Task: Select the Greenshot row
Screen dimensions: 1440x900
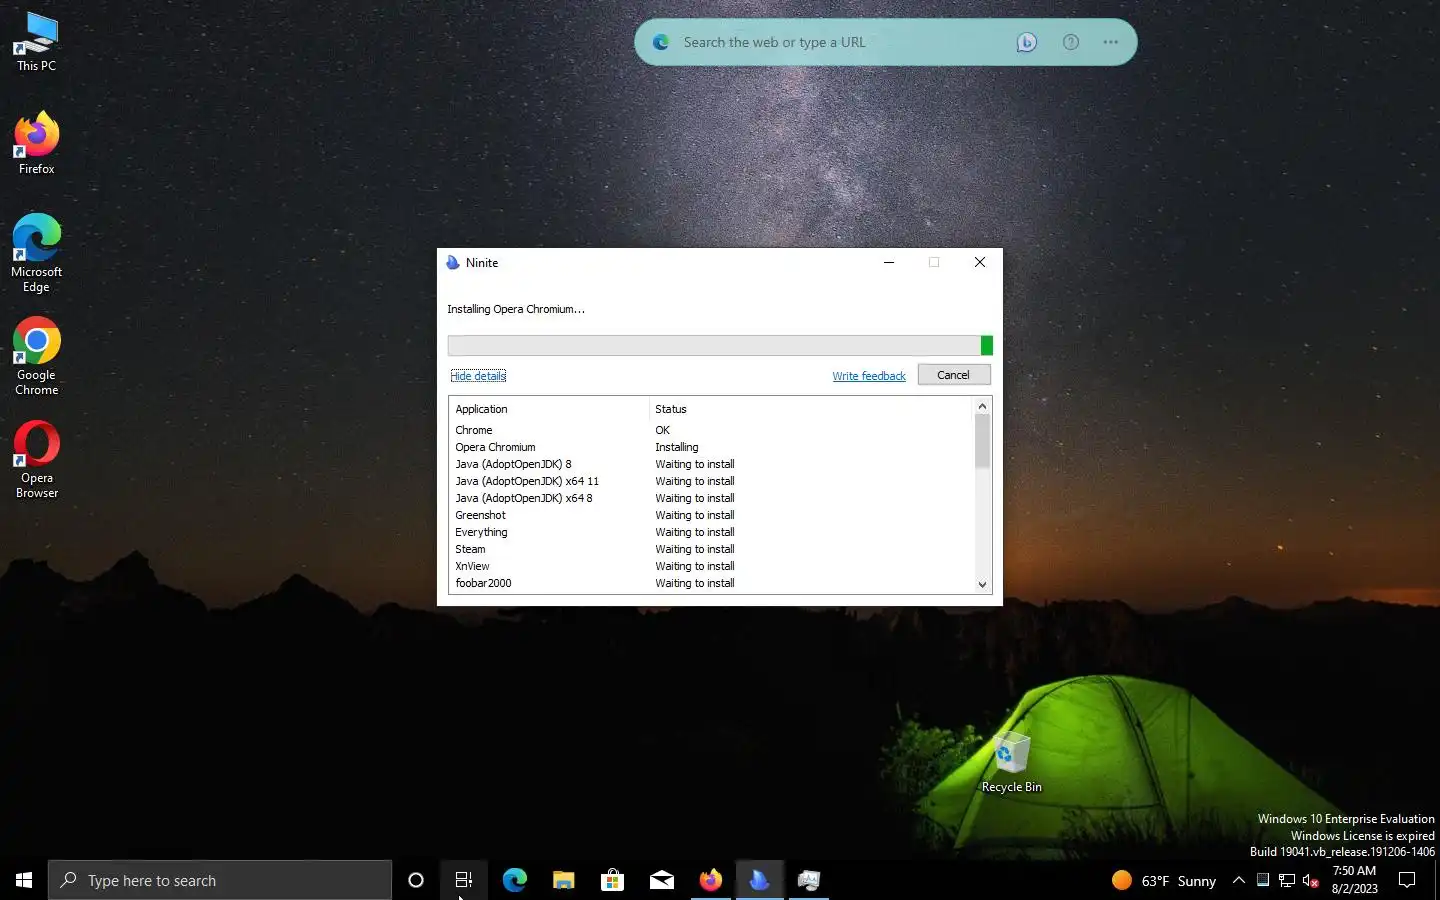Action: (x=711, y=515)
